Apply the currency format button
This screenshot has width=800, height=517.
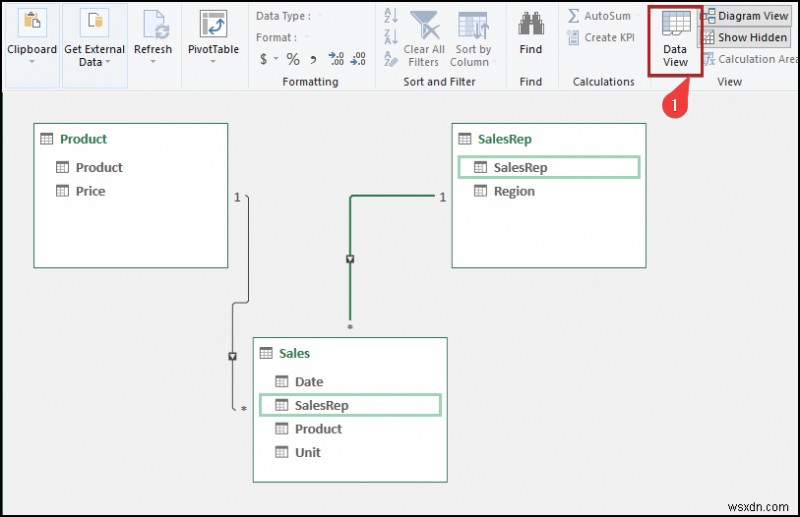[x=263, y=59]
